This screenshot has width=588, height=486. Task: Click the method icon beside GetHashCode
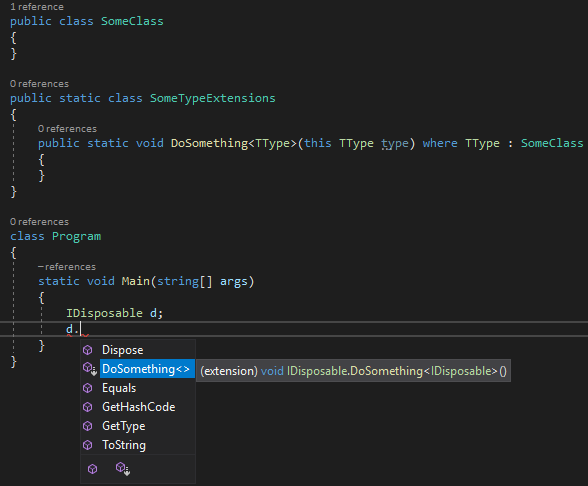coord(88,407)
